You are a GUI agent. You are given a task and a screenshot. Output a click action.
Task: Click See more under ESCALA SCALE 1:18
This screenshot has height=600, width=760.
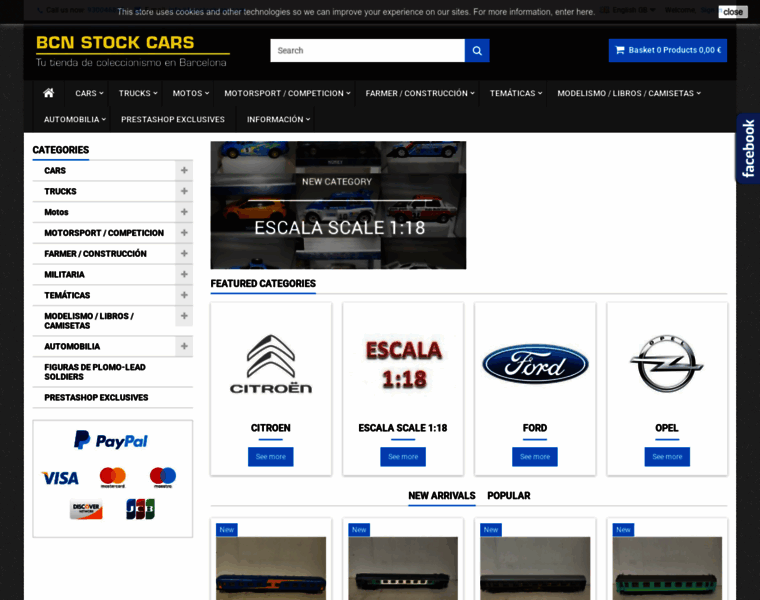coord(403,457)
